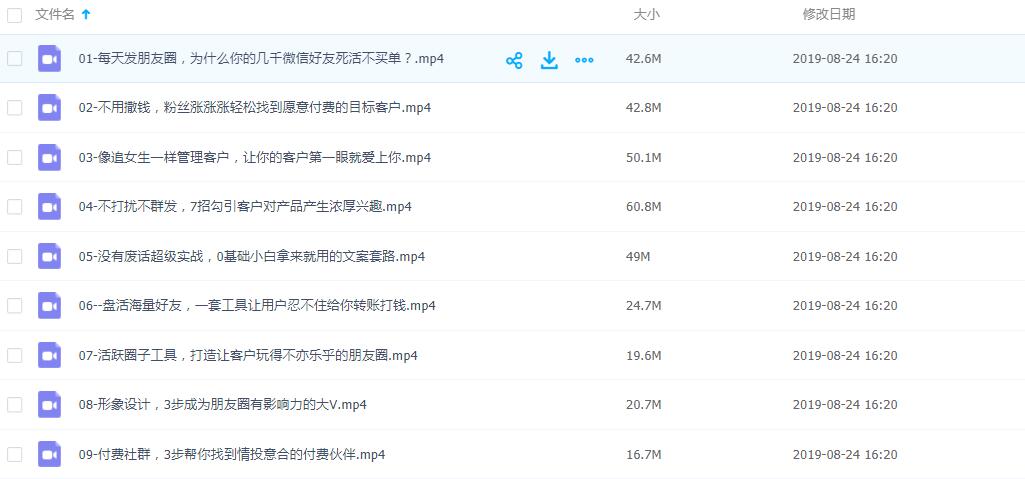Click the share icon on file 01

514,60
